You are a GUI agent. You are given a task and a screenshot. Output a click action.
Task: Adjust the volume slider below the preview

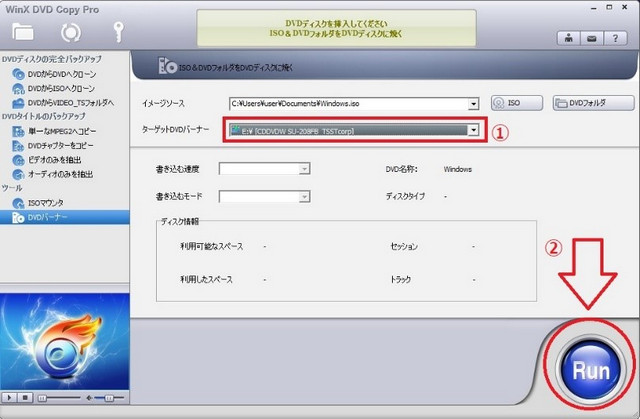pyautogui.click(x=108, y=399)
